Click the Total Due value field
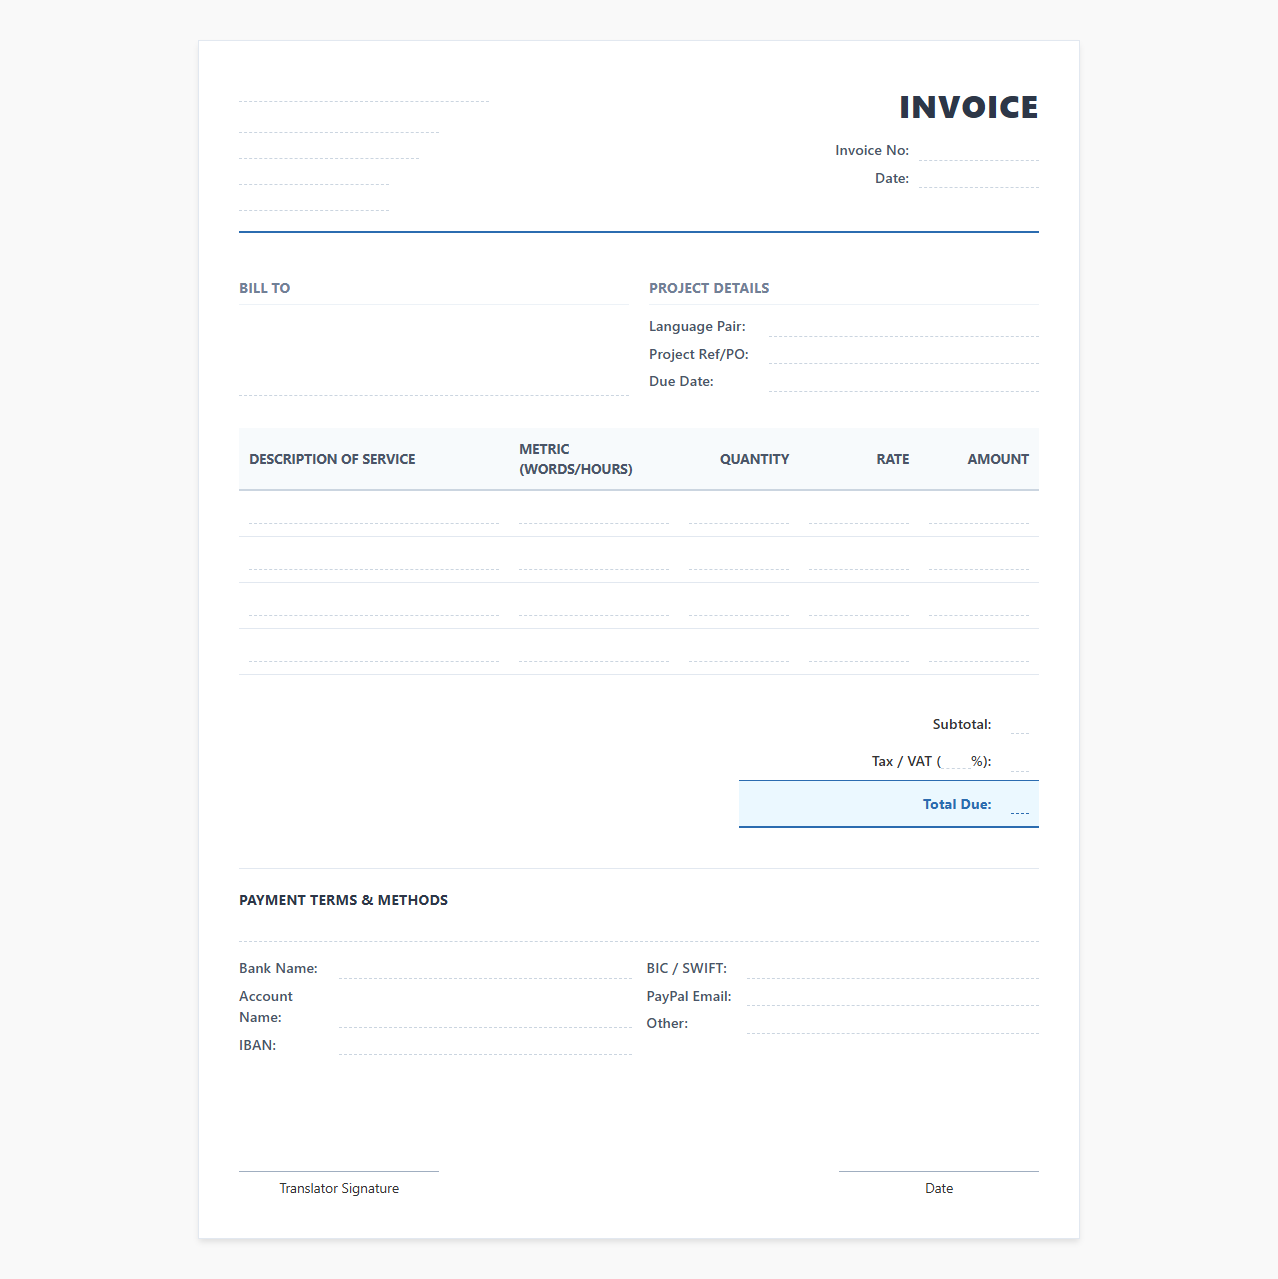The height and width of the screenshot is (1279, 1278). 1020,804
